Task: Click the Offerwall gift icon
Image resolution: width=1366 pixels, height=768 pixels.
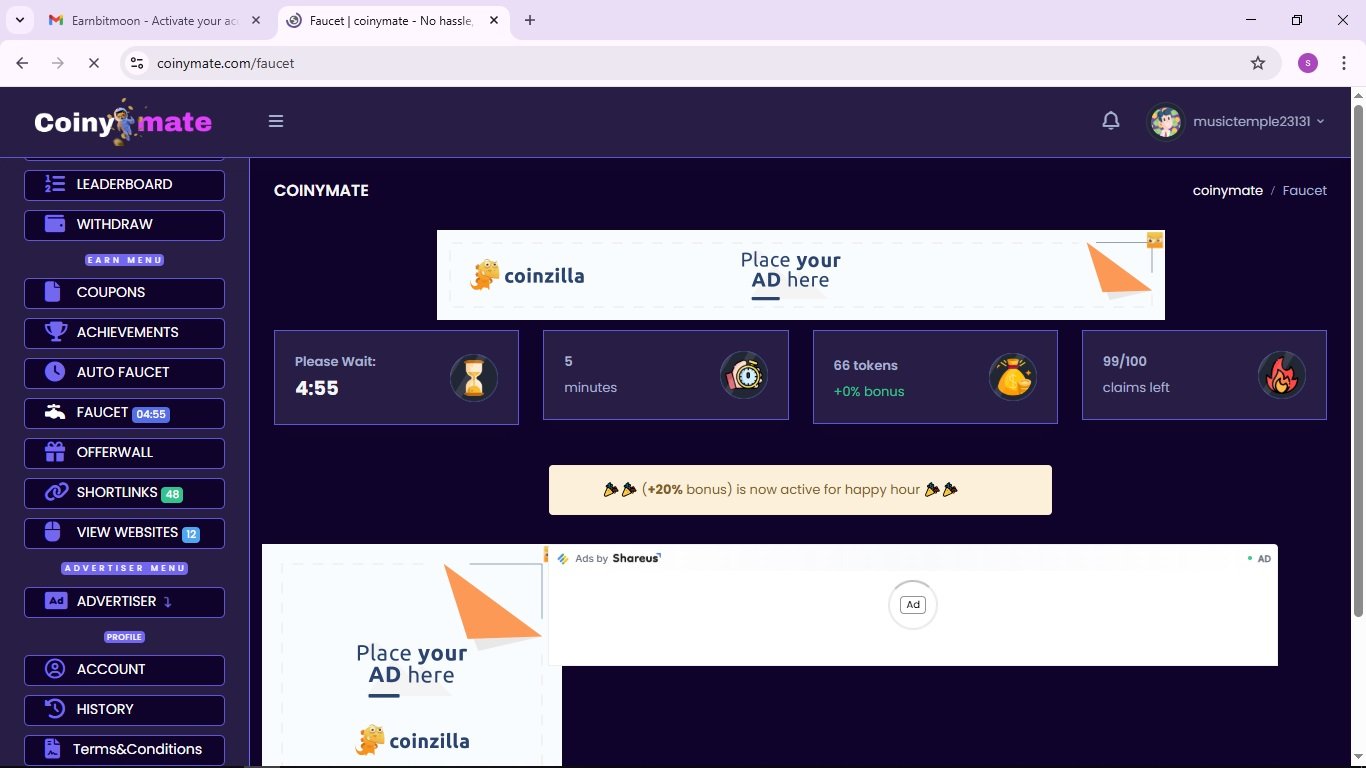Action: pos(55,452)
